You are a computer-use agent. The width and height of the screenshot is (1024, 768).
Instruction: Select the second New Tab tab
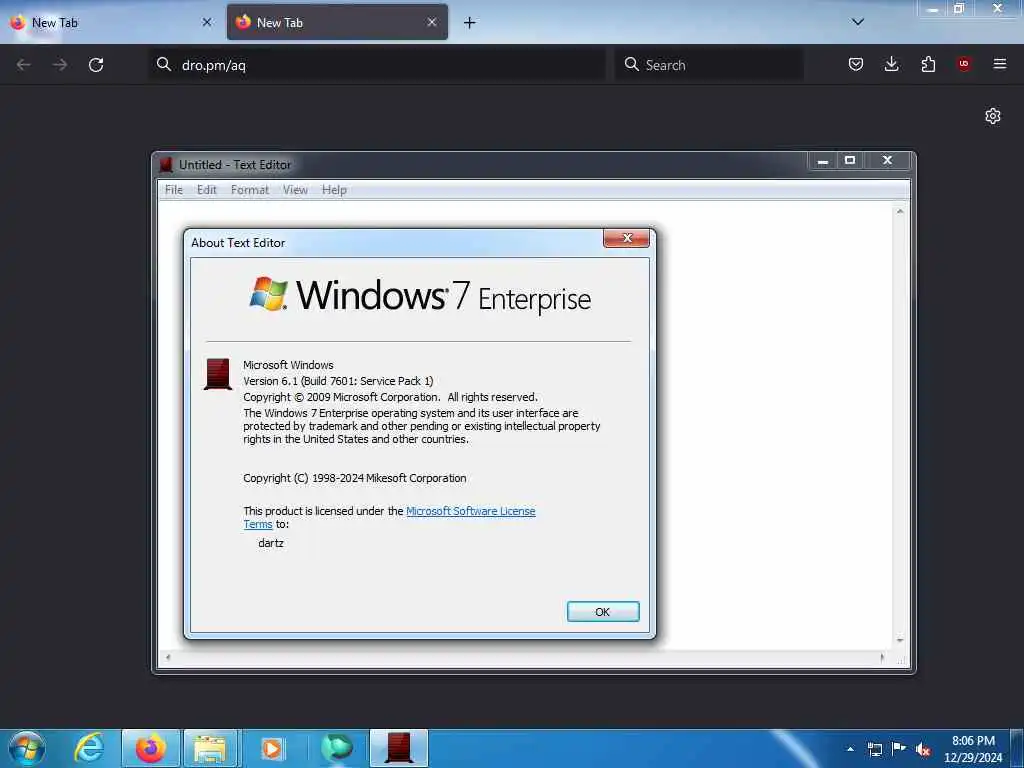pos(337,22)
